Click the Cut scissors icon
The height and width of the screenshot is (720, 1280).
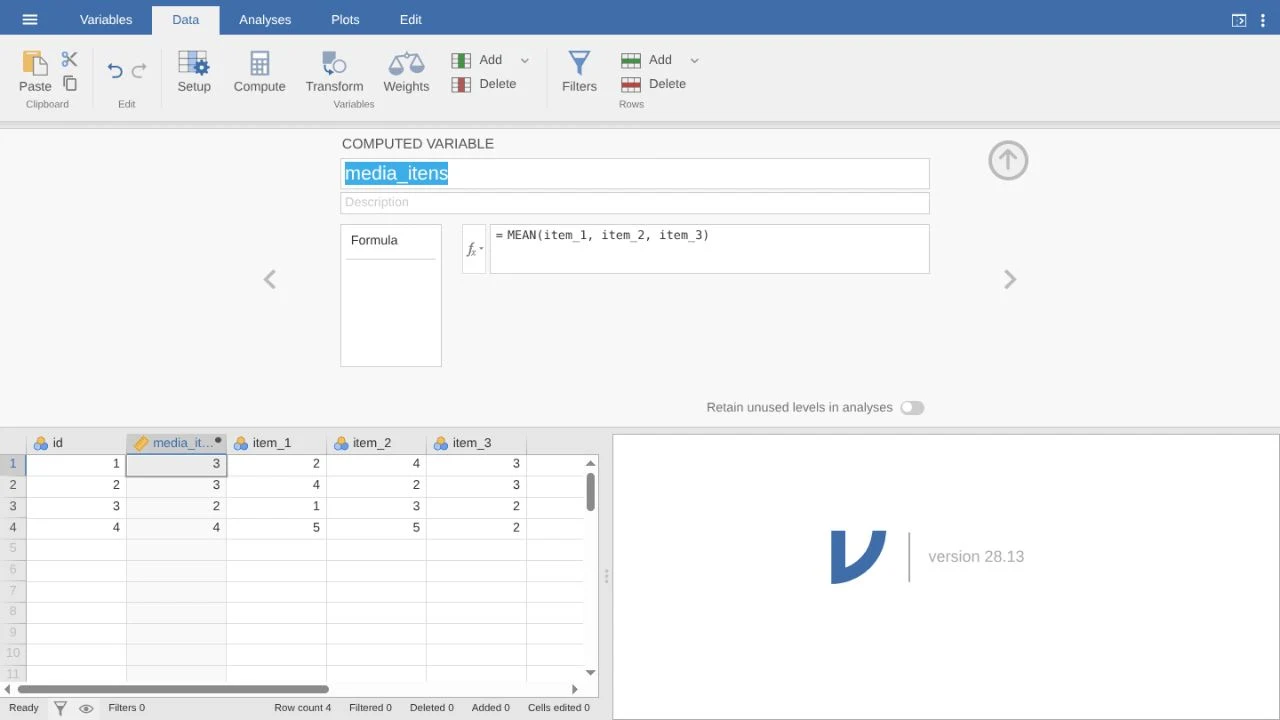click(69, 60)
